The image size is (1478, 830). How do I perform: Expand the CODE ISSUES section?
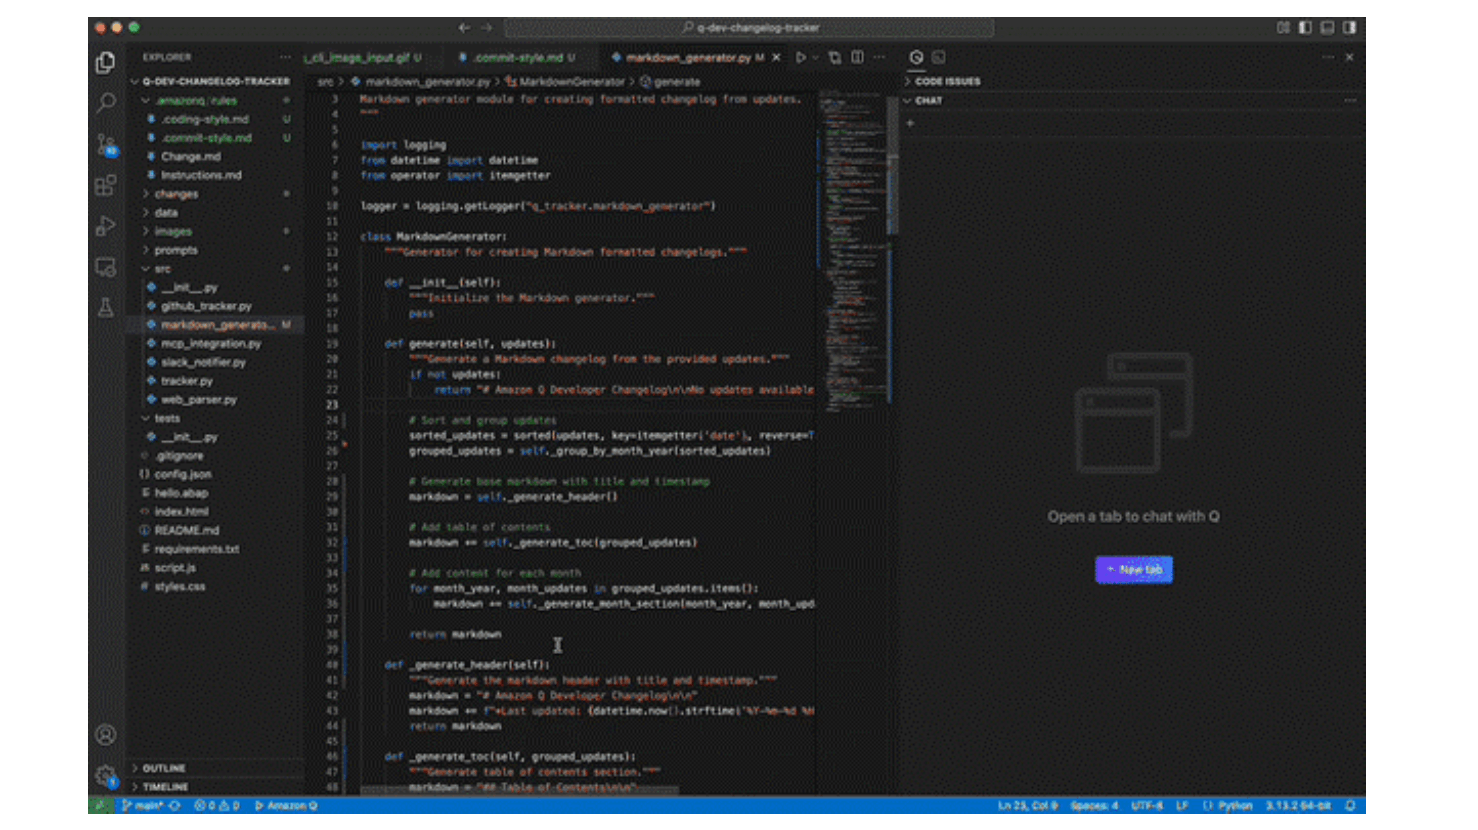point(947,82)
